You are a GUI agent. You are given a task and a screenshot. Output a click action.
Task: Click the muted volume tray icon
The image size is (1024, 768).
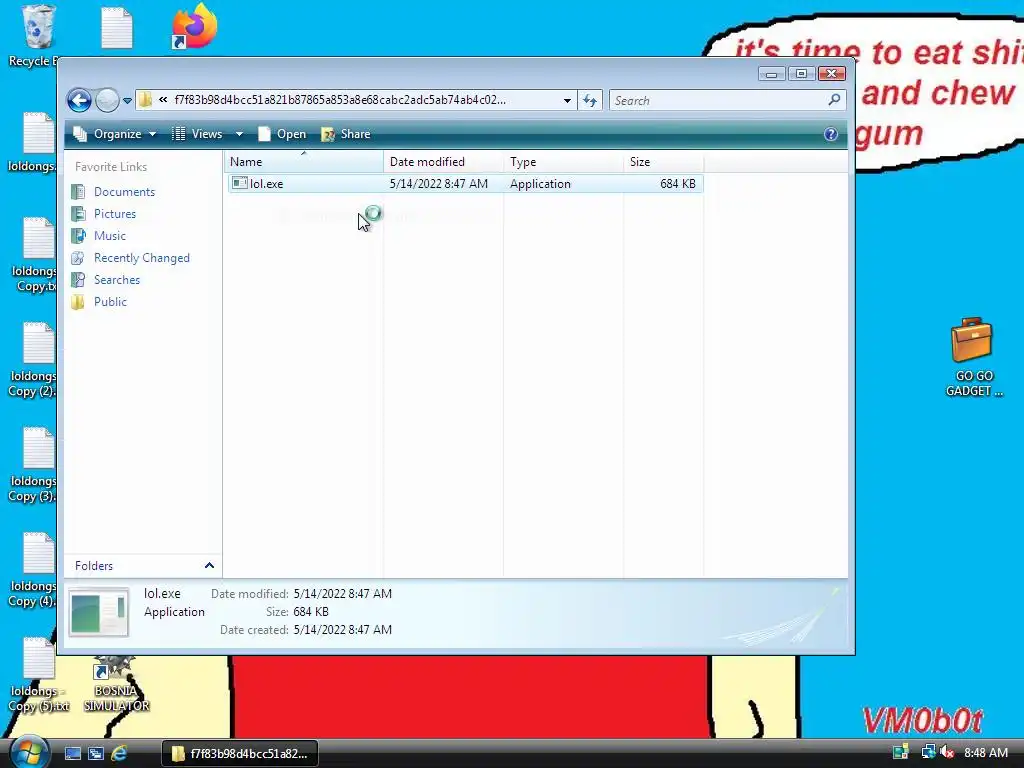click(948, 752)
